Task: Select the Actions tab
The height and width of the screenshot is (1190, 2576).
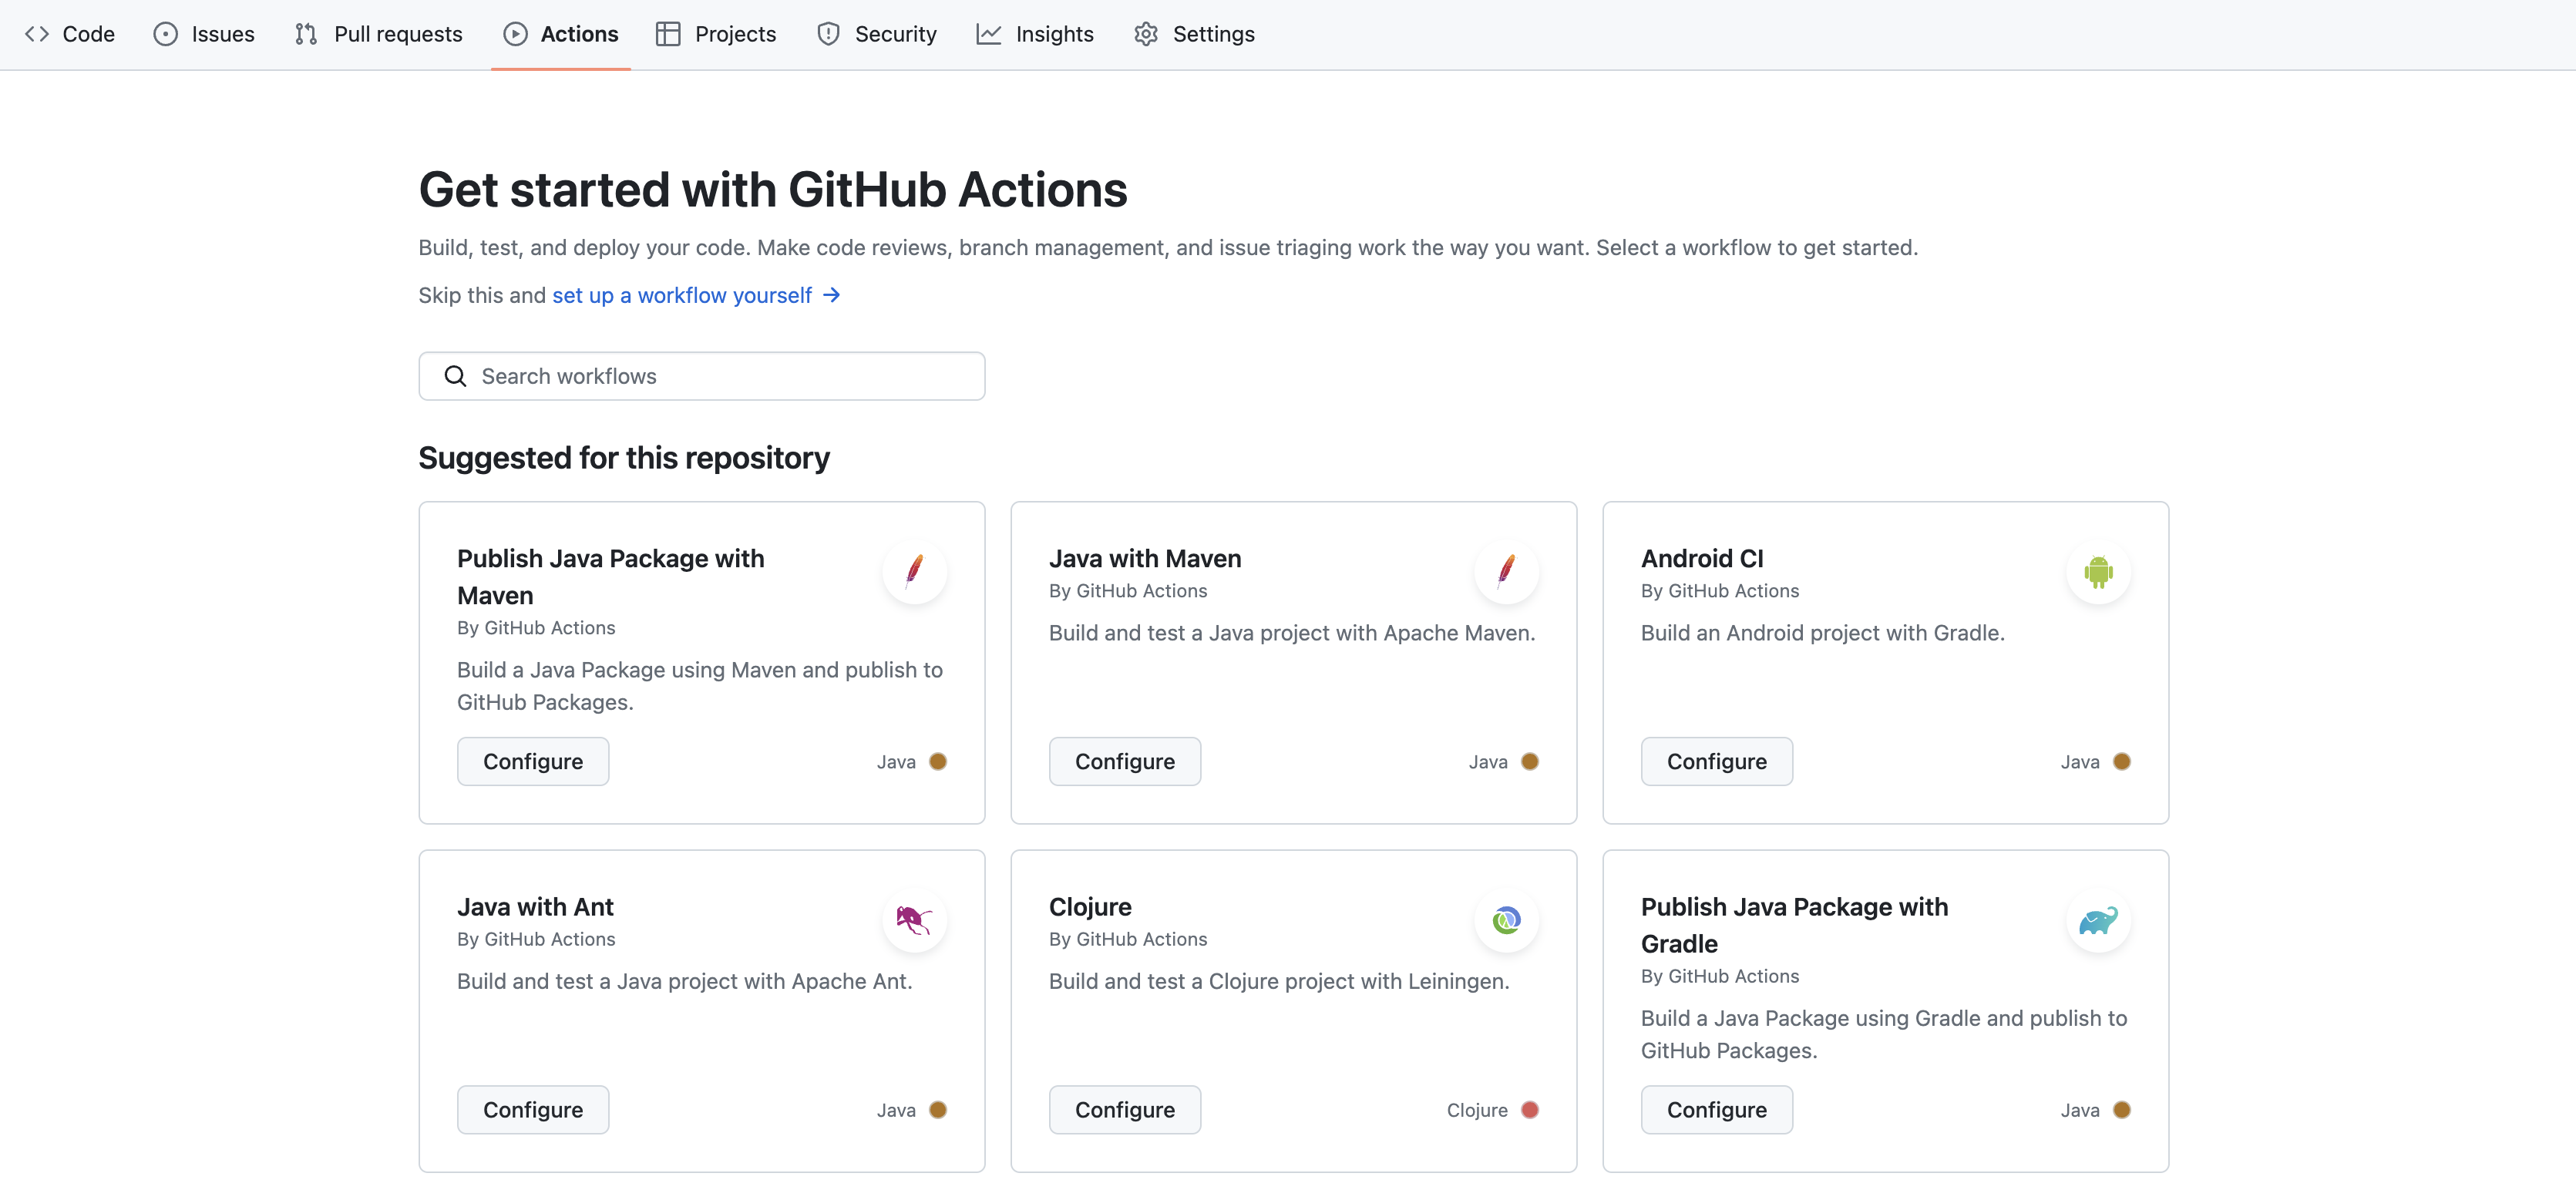Action: (561, 34)
